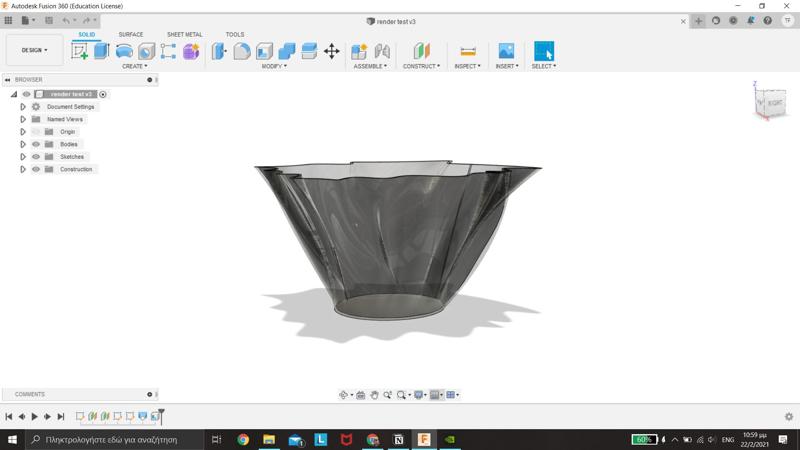
Task: Open the Modify dropdown menu
Action: (x=274, y=66)
